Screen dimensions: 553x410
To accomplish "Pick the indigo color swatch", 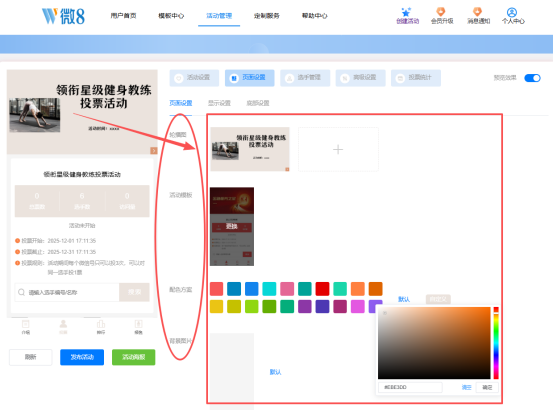I will (322, 306).
